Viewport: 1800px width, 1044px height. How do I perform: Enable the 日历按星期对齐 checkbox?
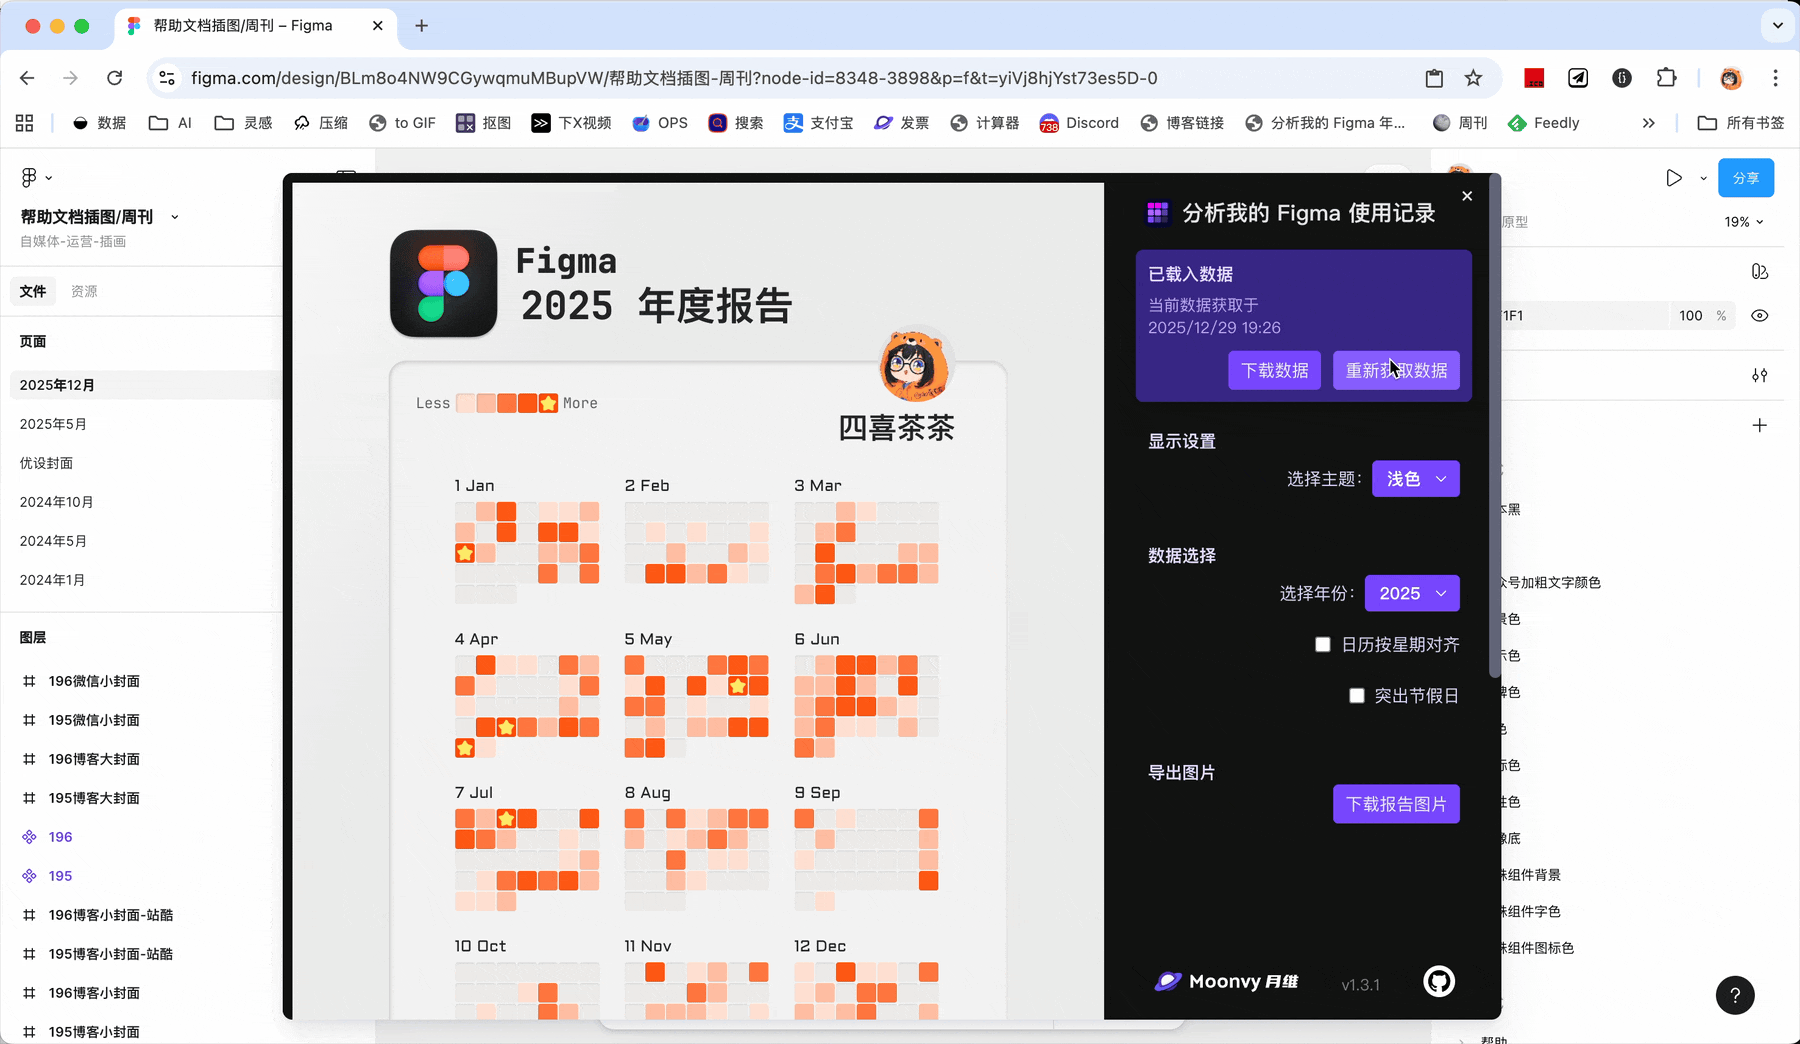coord(1323,645)
